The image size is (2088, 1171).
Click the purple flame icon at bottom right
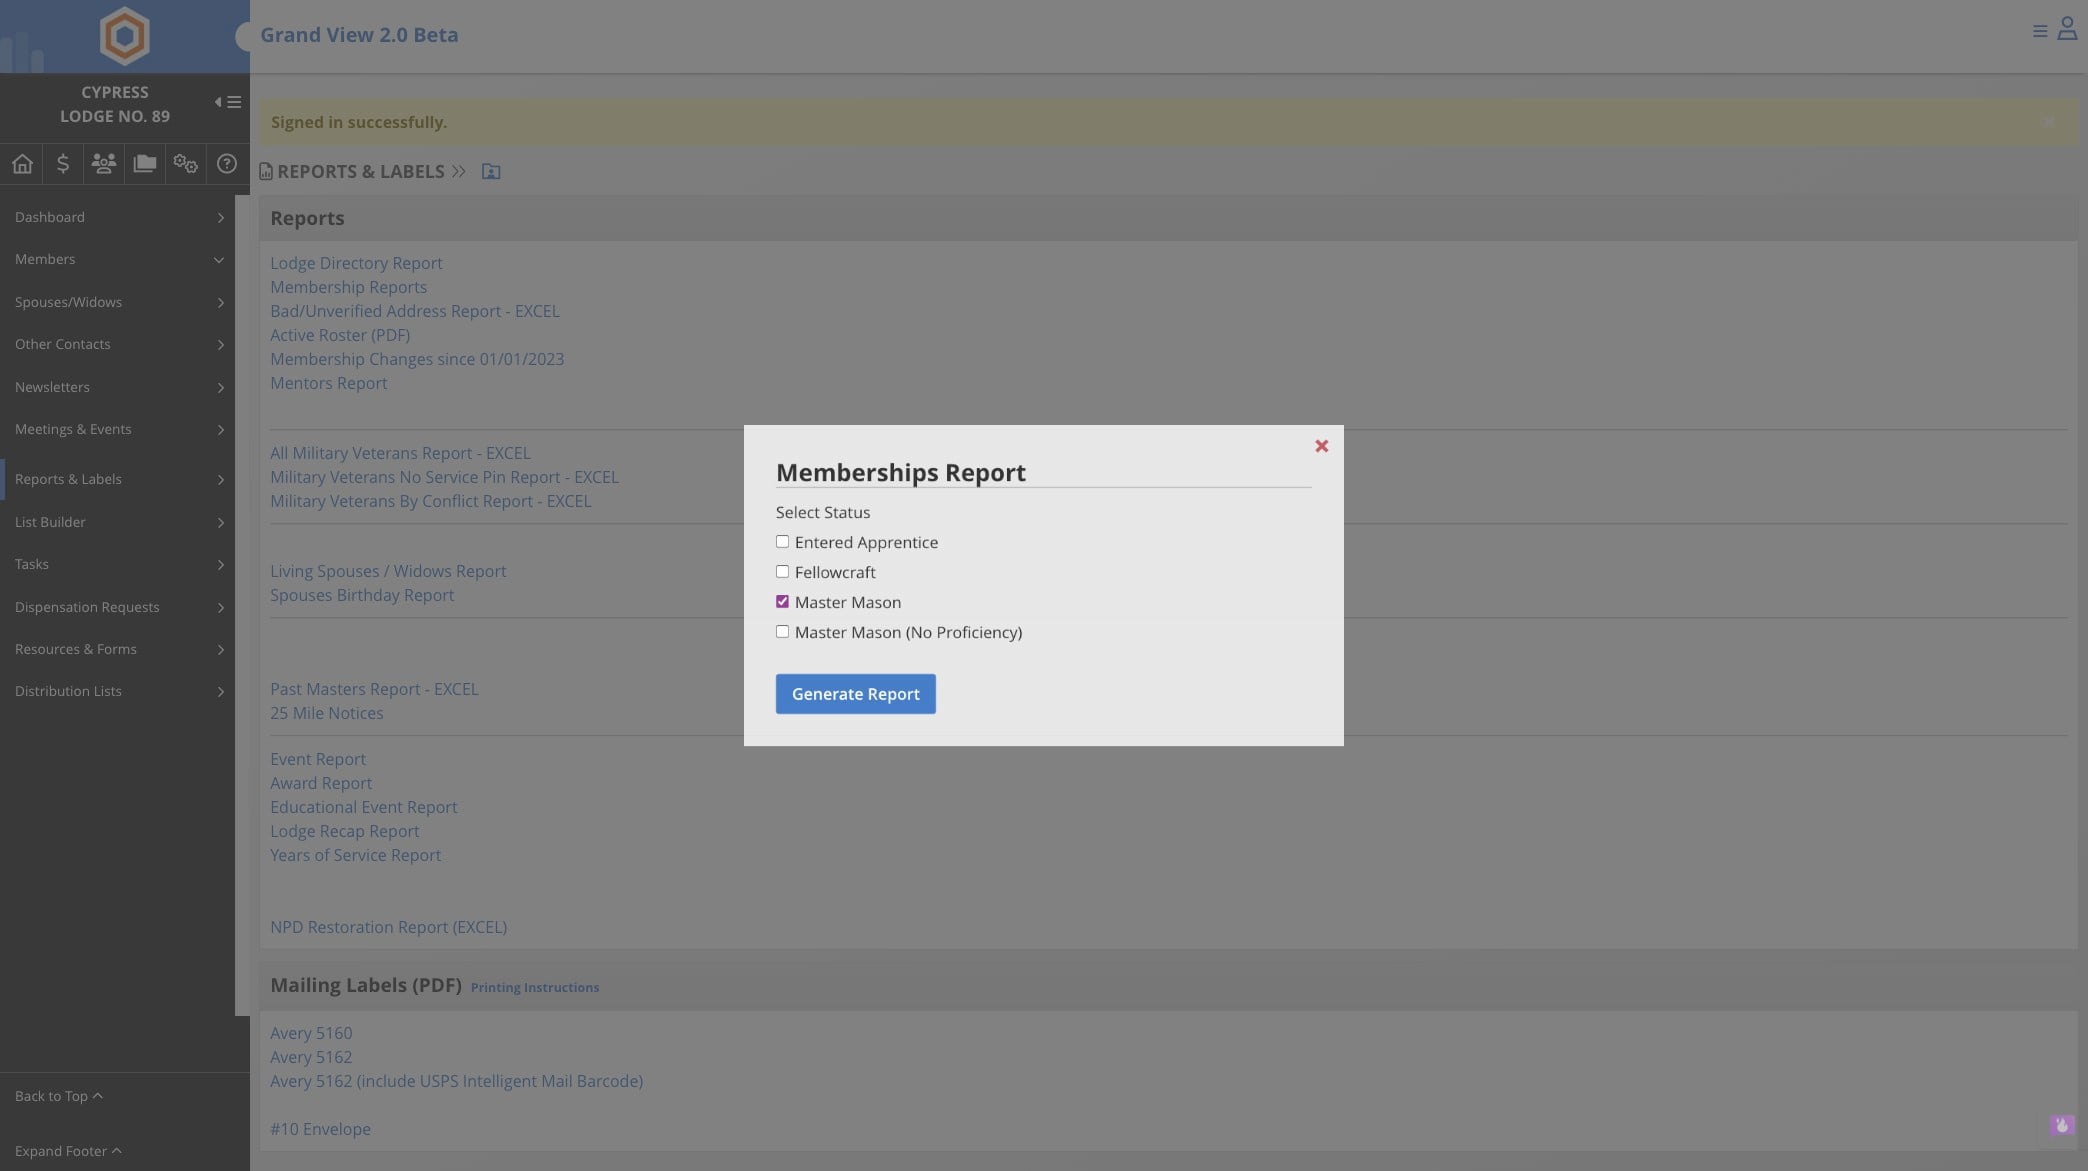point(2061,1125)
